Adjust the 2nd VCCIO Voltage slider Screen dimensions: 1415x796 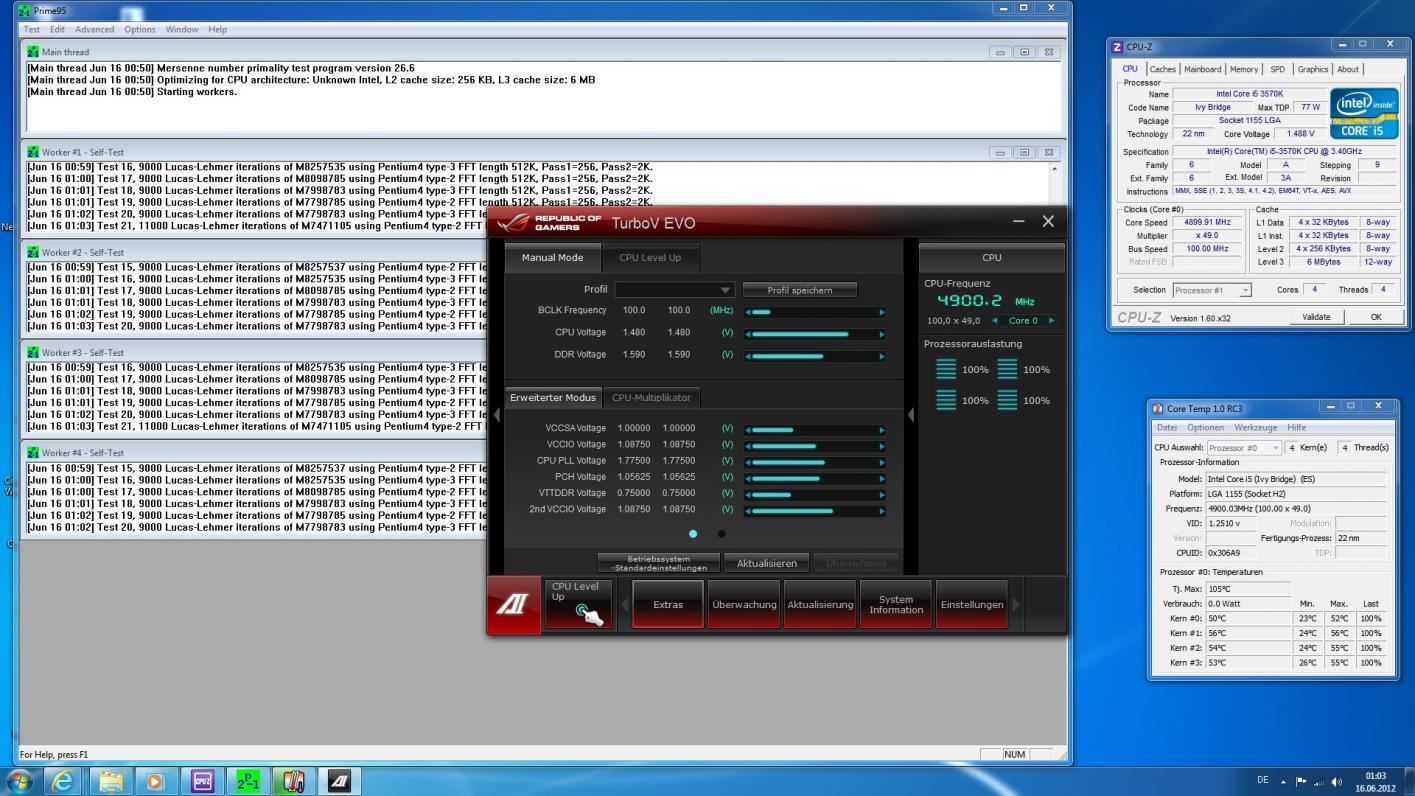tap(815, 510)
